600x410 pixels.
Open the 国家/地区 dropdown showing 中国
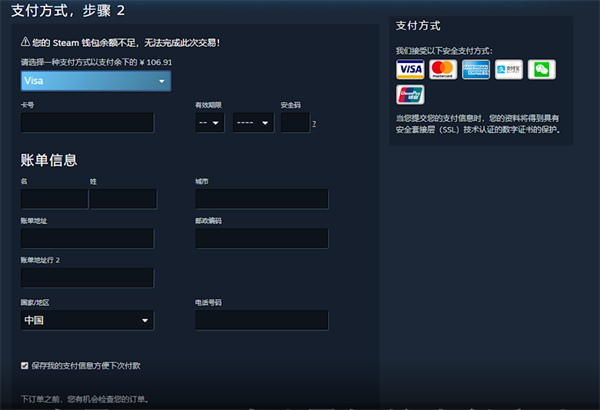coord(87,320)
